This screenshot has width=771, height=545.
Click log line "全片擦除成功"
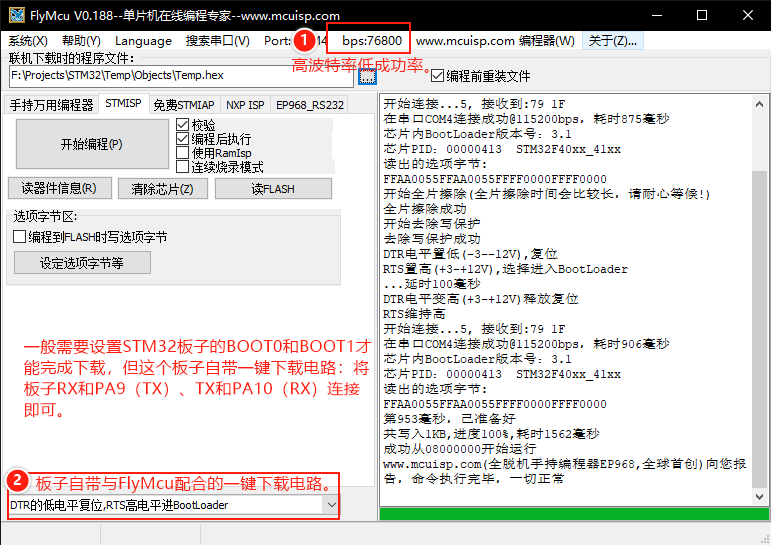(425, 209)
